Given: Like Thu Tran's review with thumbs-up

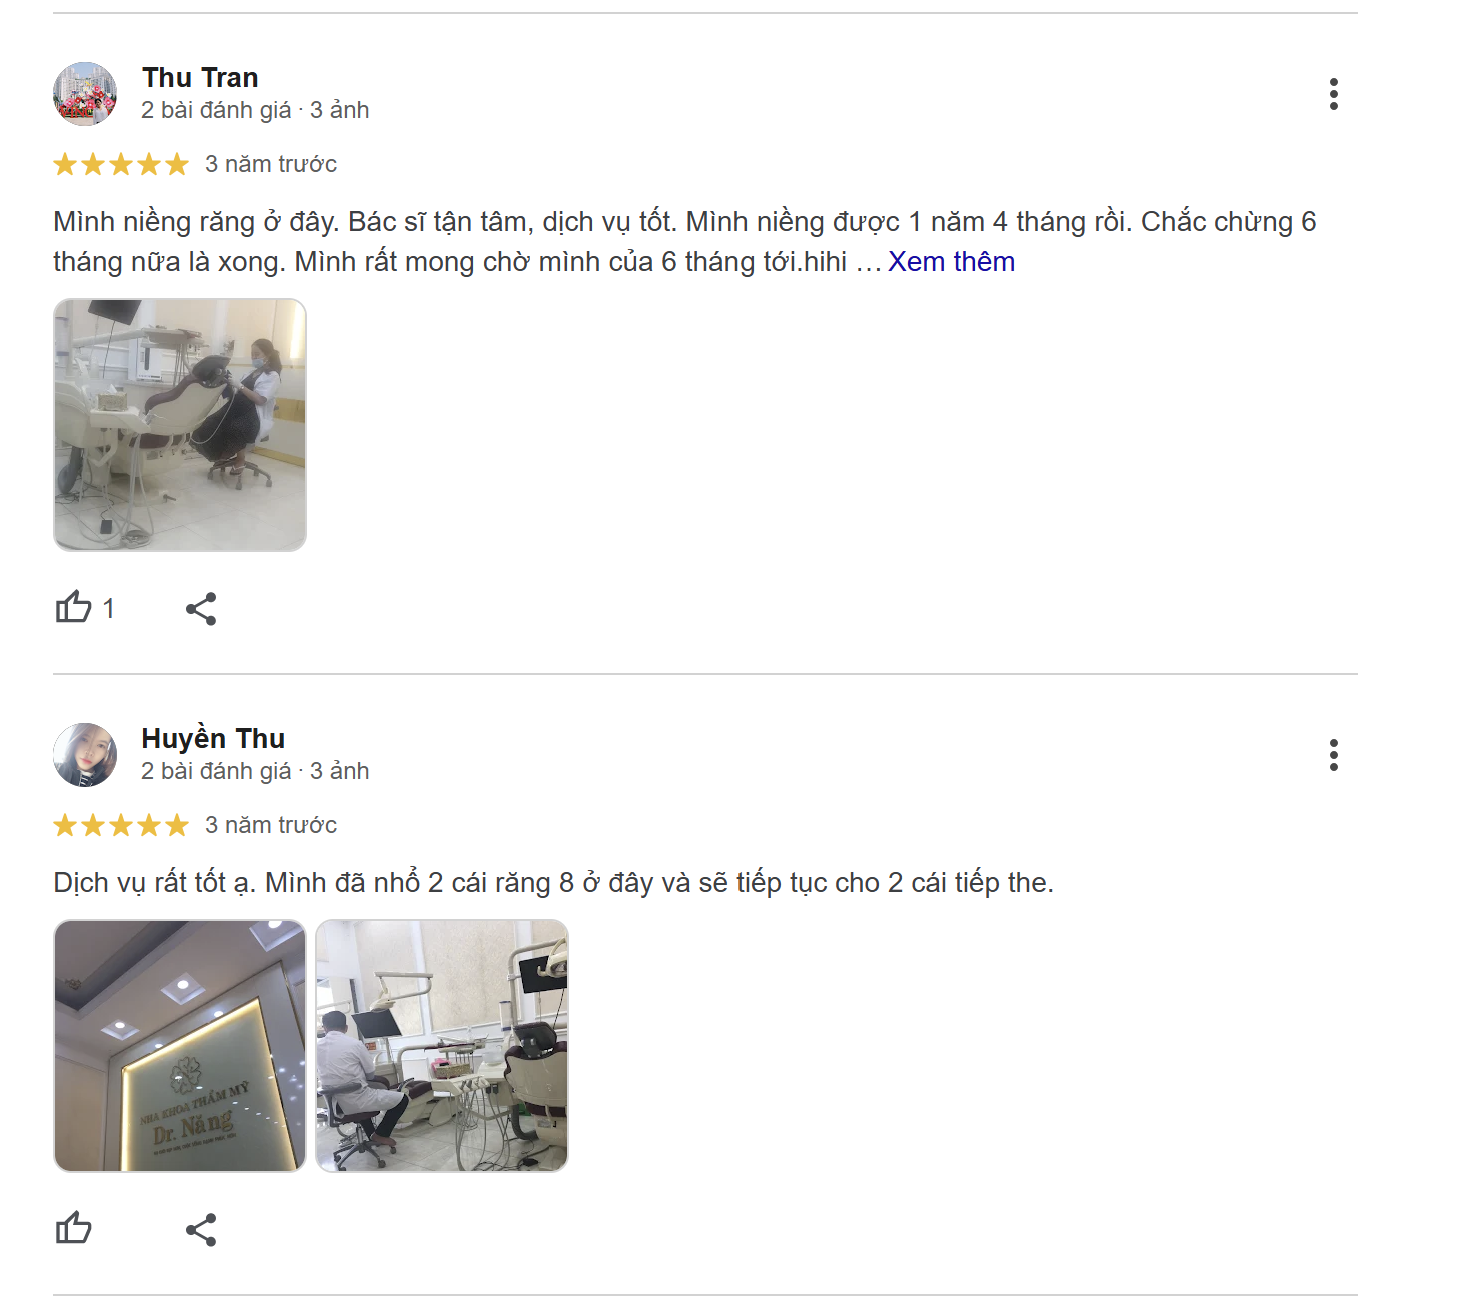Looking at the screenshot, I should click(x=73, y=607).
